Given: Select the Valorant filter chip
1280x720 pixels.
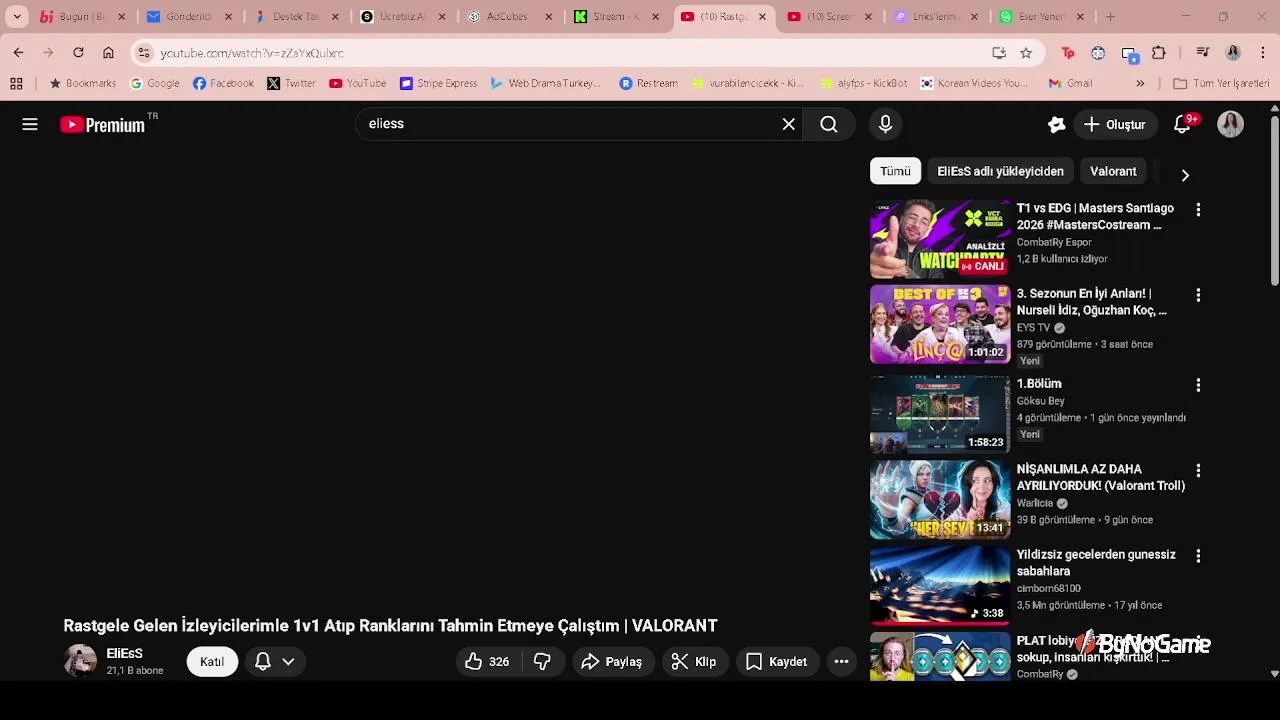Looking at the screenshot, I should click(1113, 171).
